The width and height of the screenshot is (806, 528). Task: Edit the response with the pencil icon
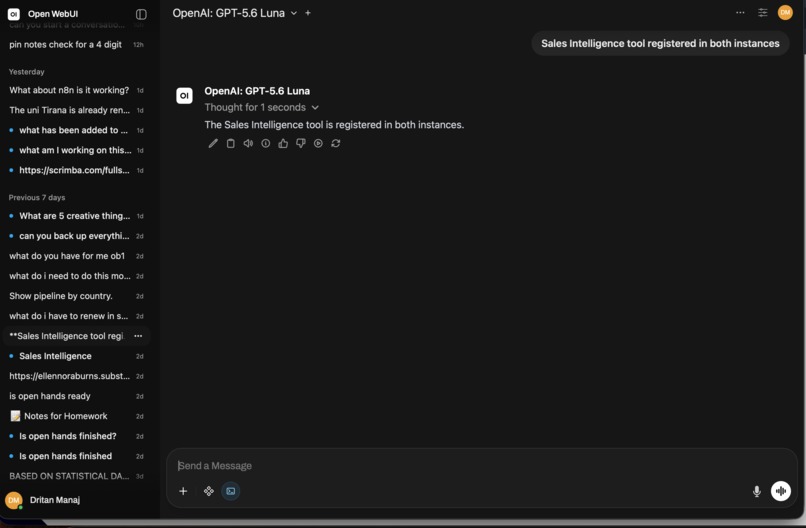click(x=213, y=143)
